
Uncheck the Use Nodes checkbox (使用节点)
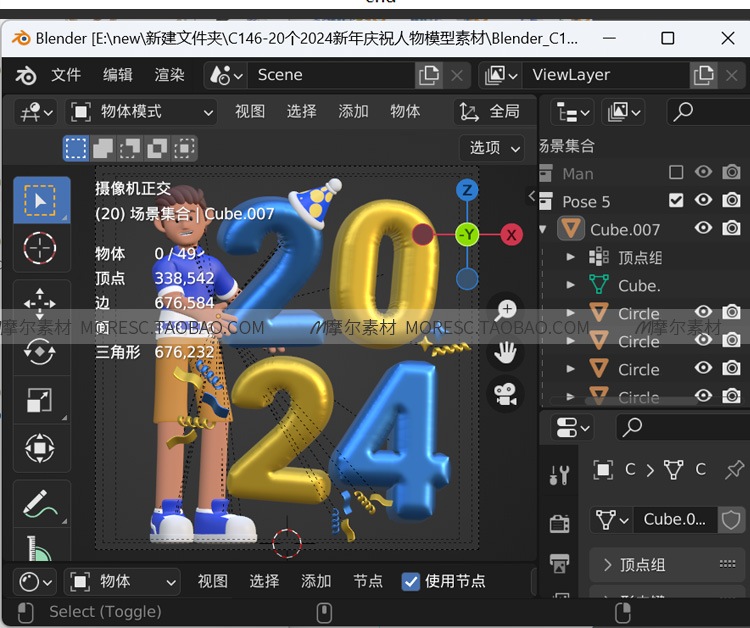point(410,582)
